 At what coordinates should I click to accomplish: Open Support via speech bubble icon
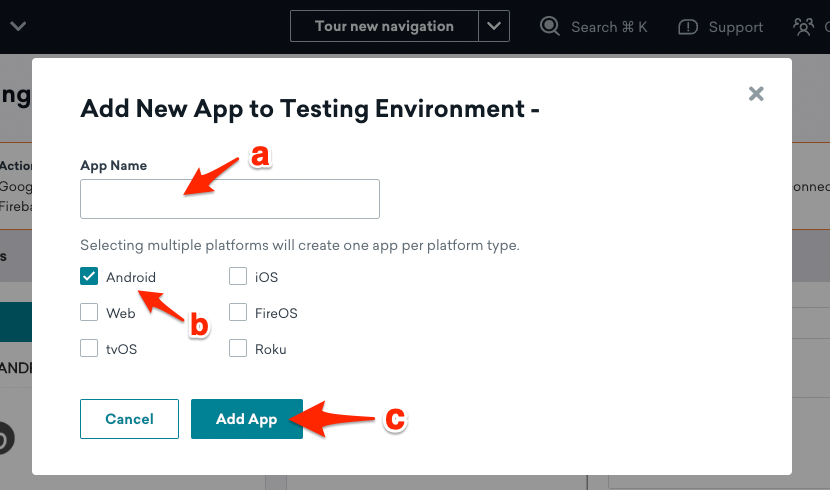click(x=688, y=27)
